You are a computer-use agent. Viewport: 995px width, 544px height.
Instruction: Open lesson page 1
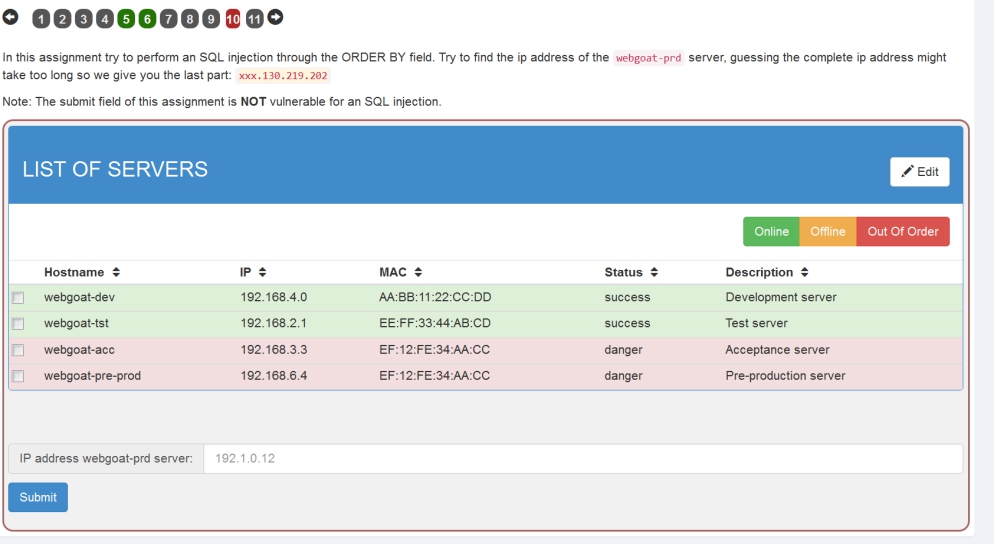click(x=41, y=19)
